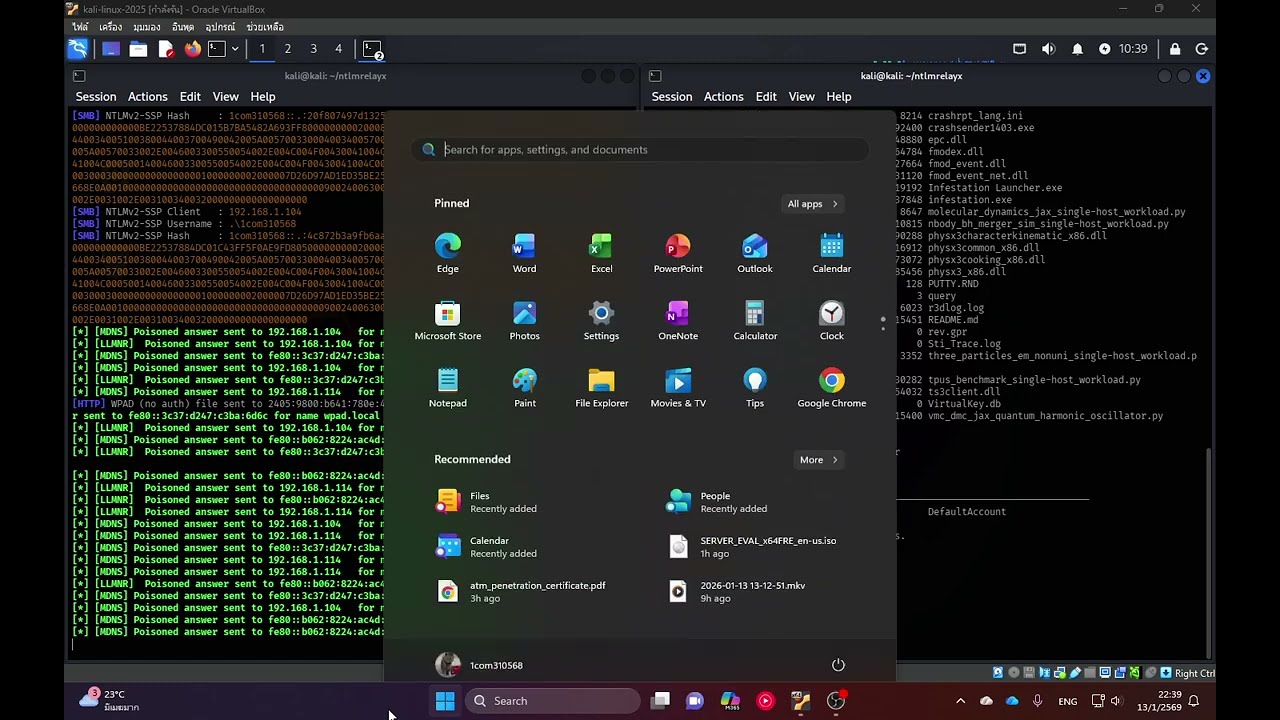
Task: Open the Clock app
Action: (832, 320)
